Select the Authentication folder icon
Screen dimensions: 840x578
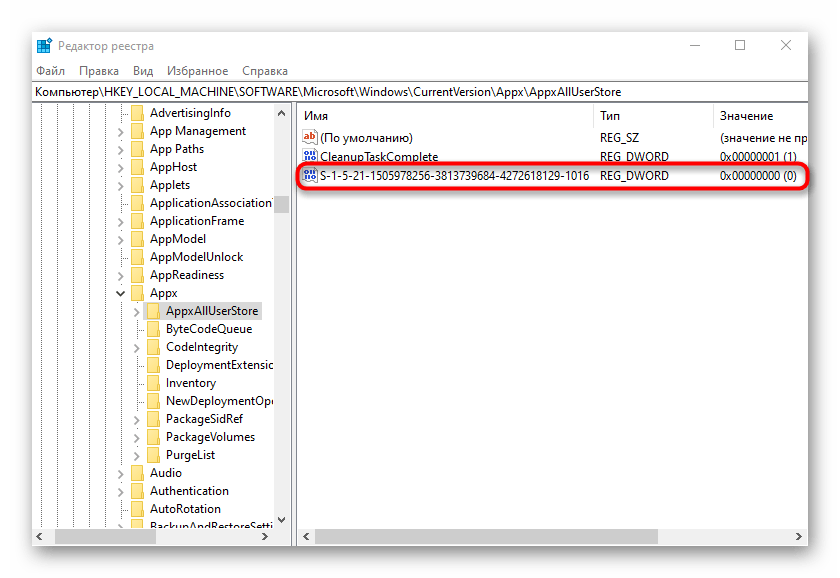138,491
